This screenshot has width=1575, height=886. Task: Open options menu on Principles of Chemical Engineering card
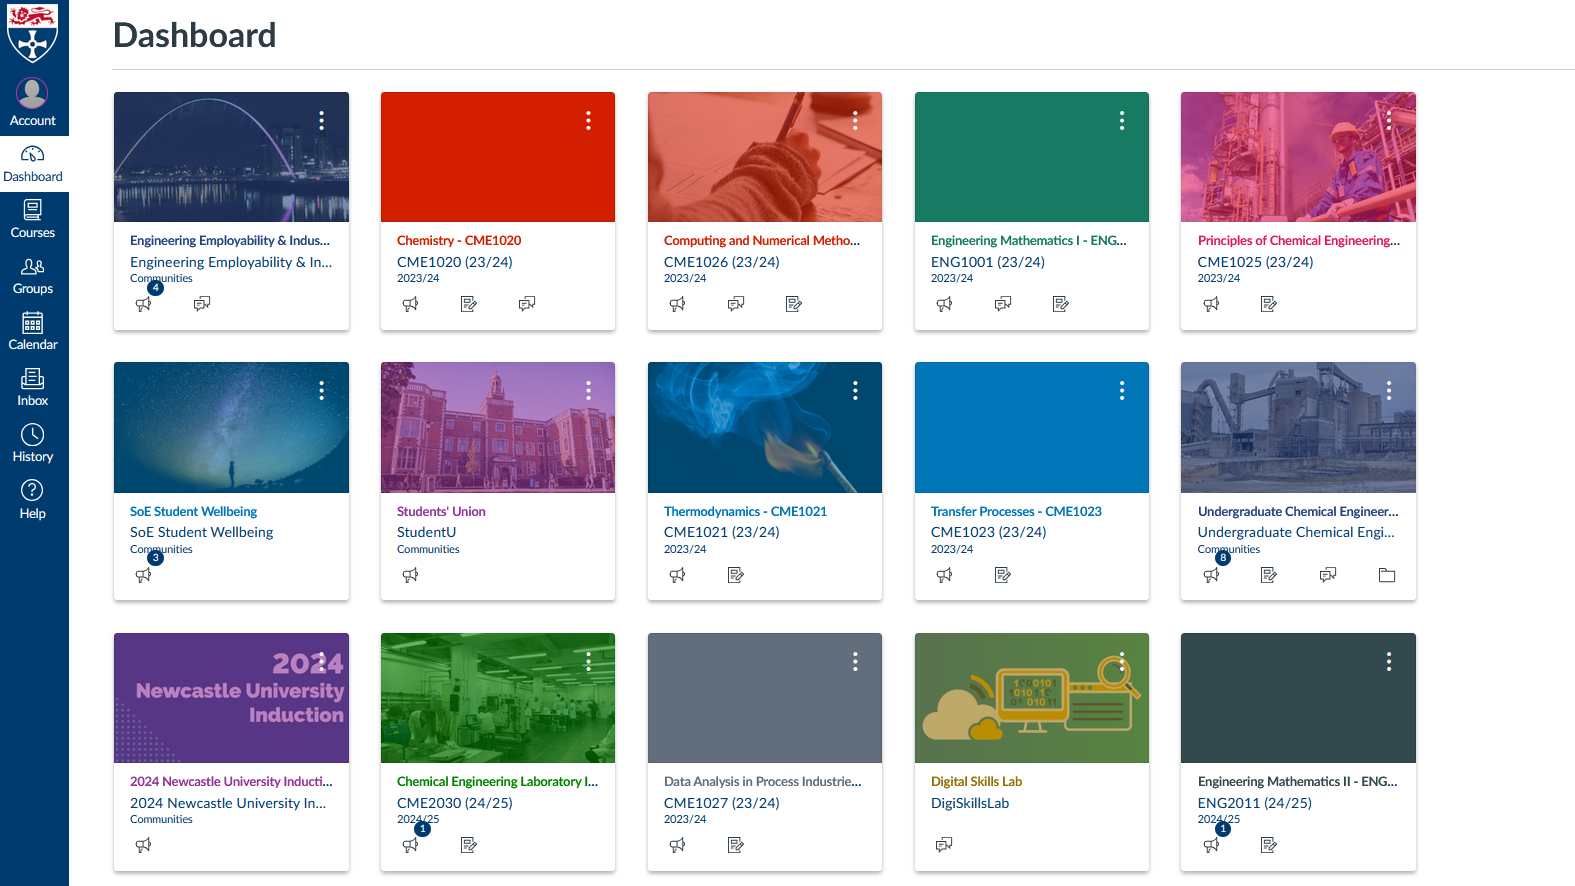(1389, 121)
